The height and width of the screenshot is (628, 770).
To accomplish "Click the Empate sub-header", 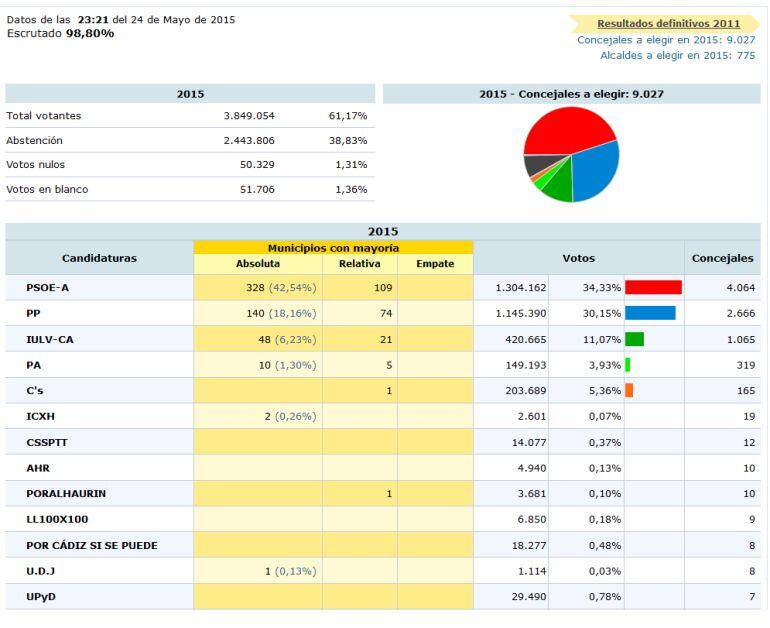I will (433, 265).
